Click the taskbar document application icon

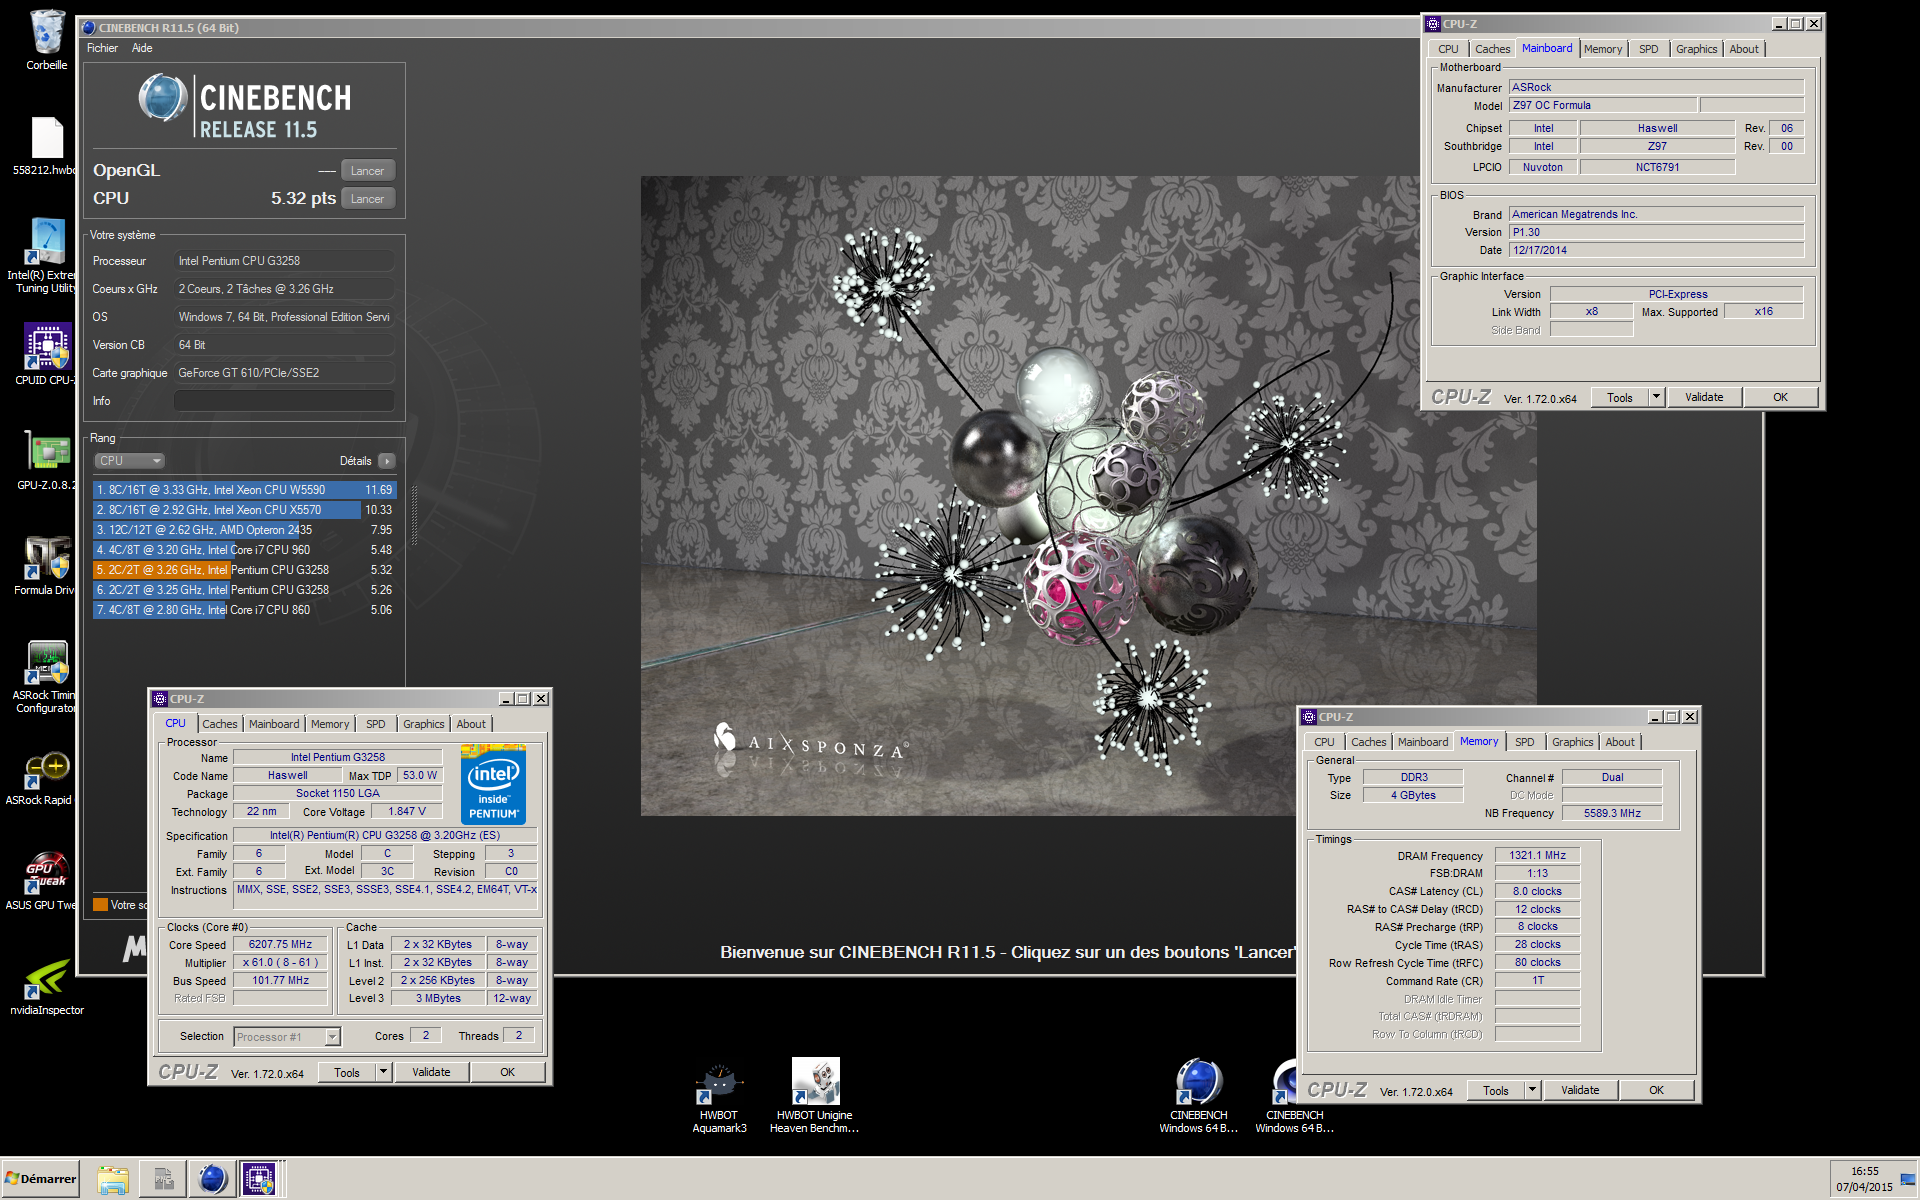[163, 1180]
